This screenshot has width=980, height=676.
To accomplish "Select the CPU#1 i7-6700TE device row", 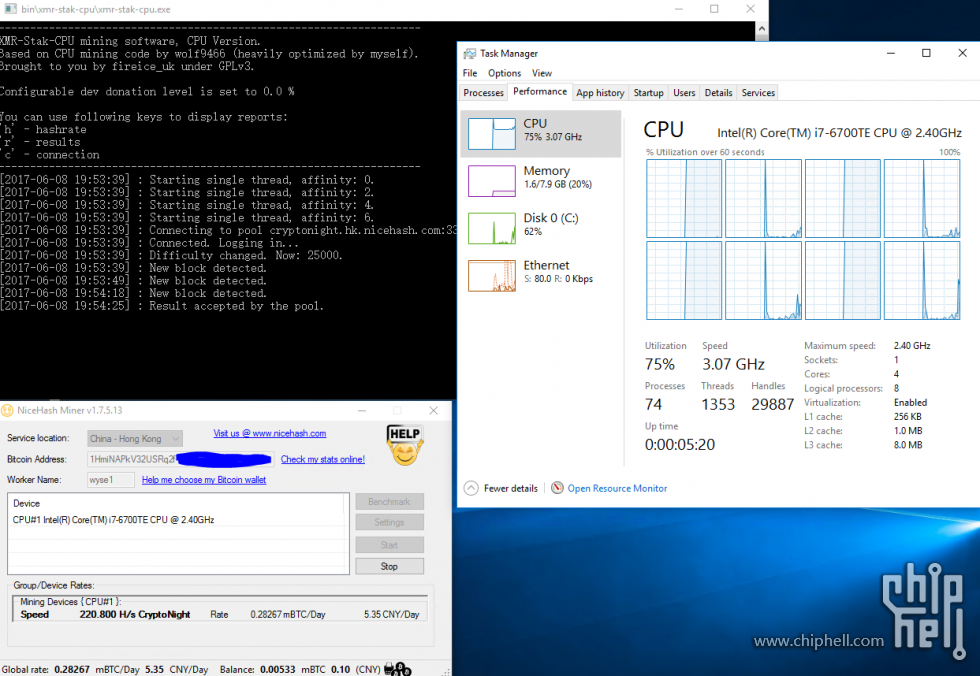I will point(177,520).
